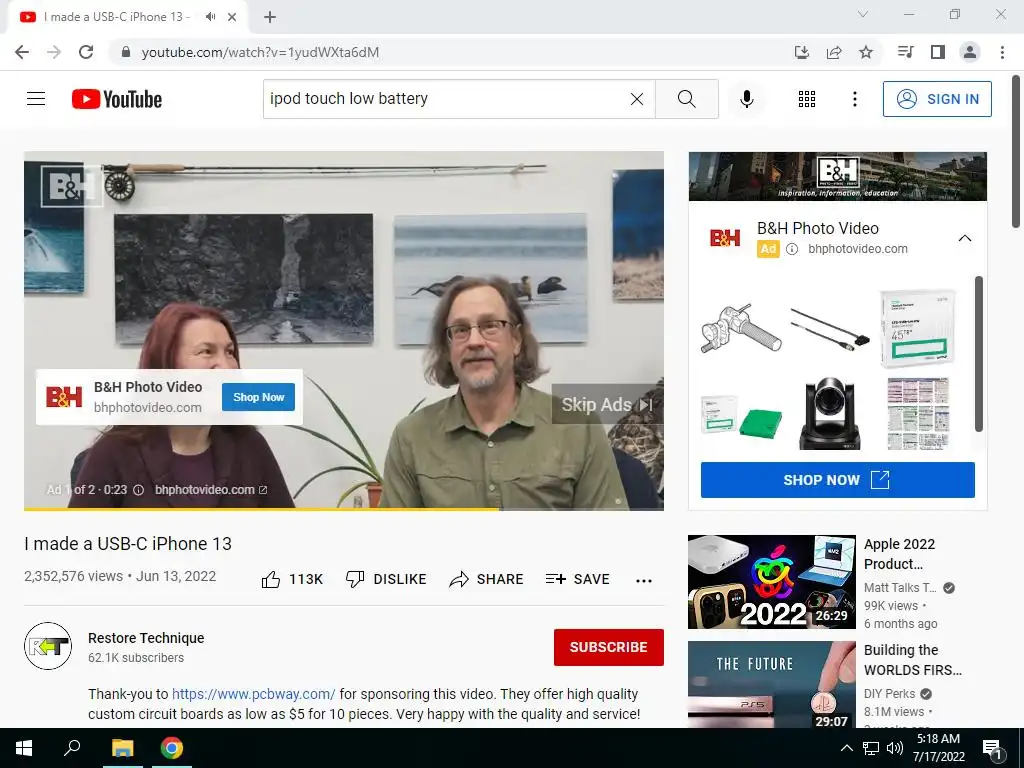This screenshot has height=768, width=1024.
Task: Click the DISLIKE thumbs-down button
Action: [386, 579]
